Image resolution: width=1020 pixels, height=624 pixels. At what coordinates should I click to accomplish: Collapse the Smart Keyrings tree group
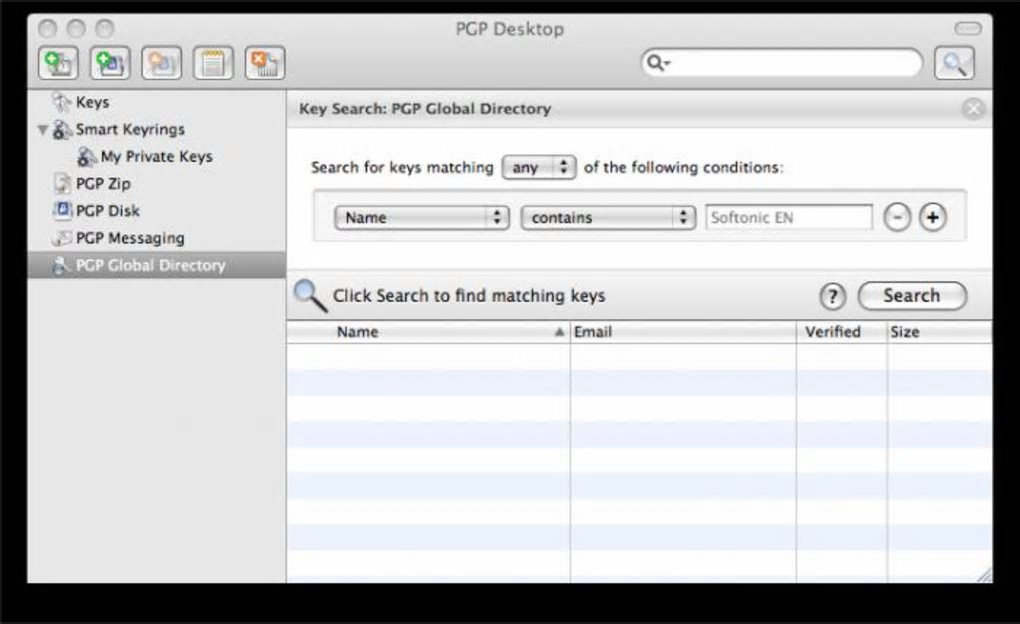point(43,130)
